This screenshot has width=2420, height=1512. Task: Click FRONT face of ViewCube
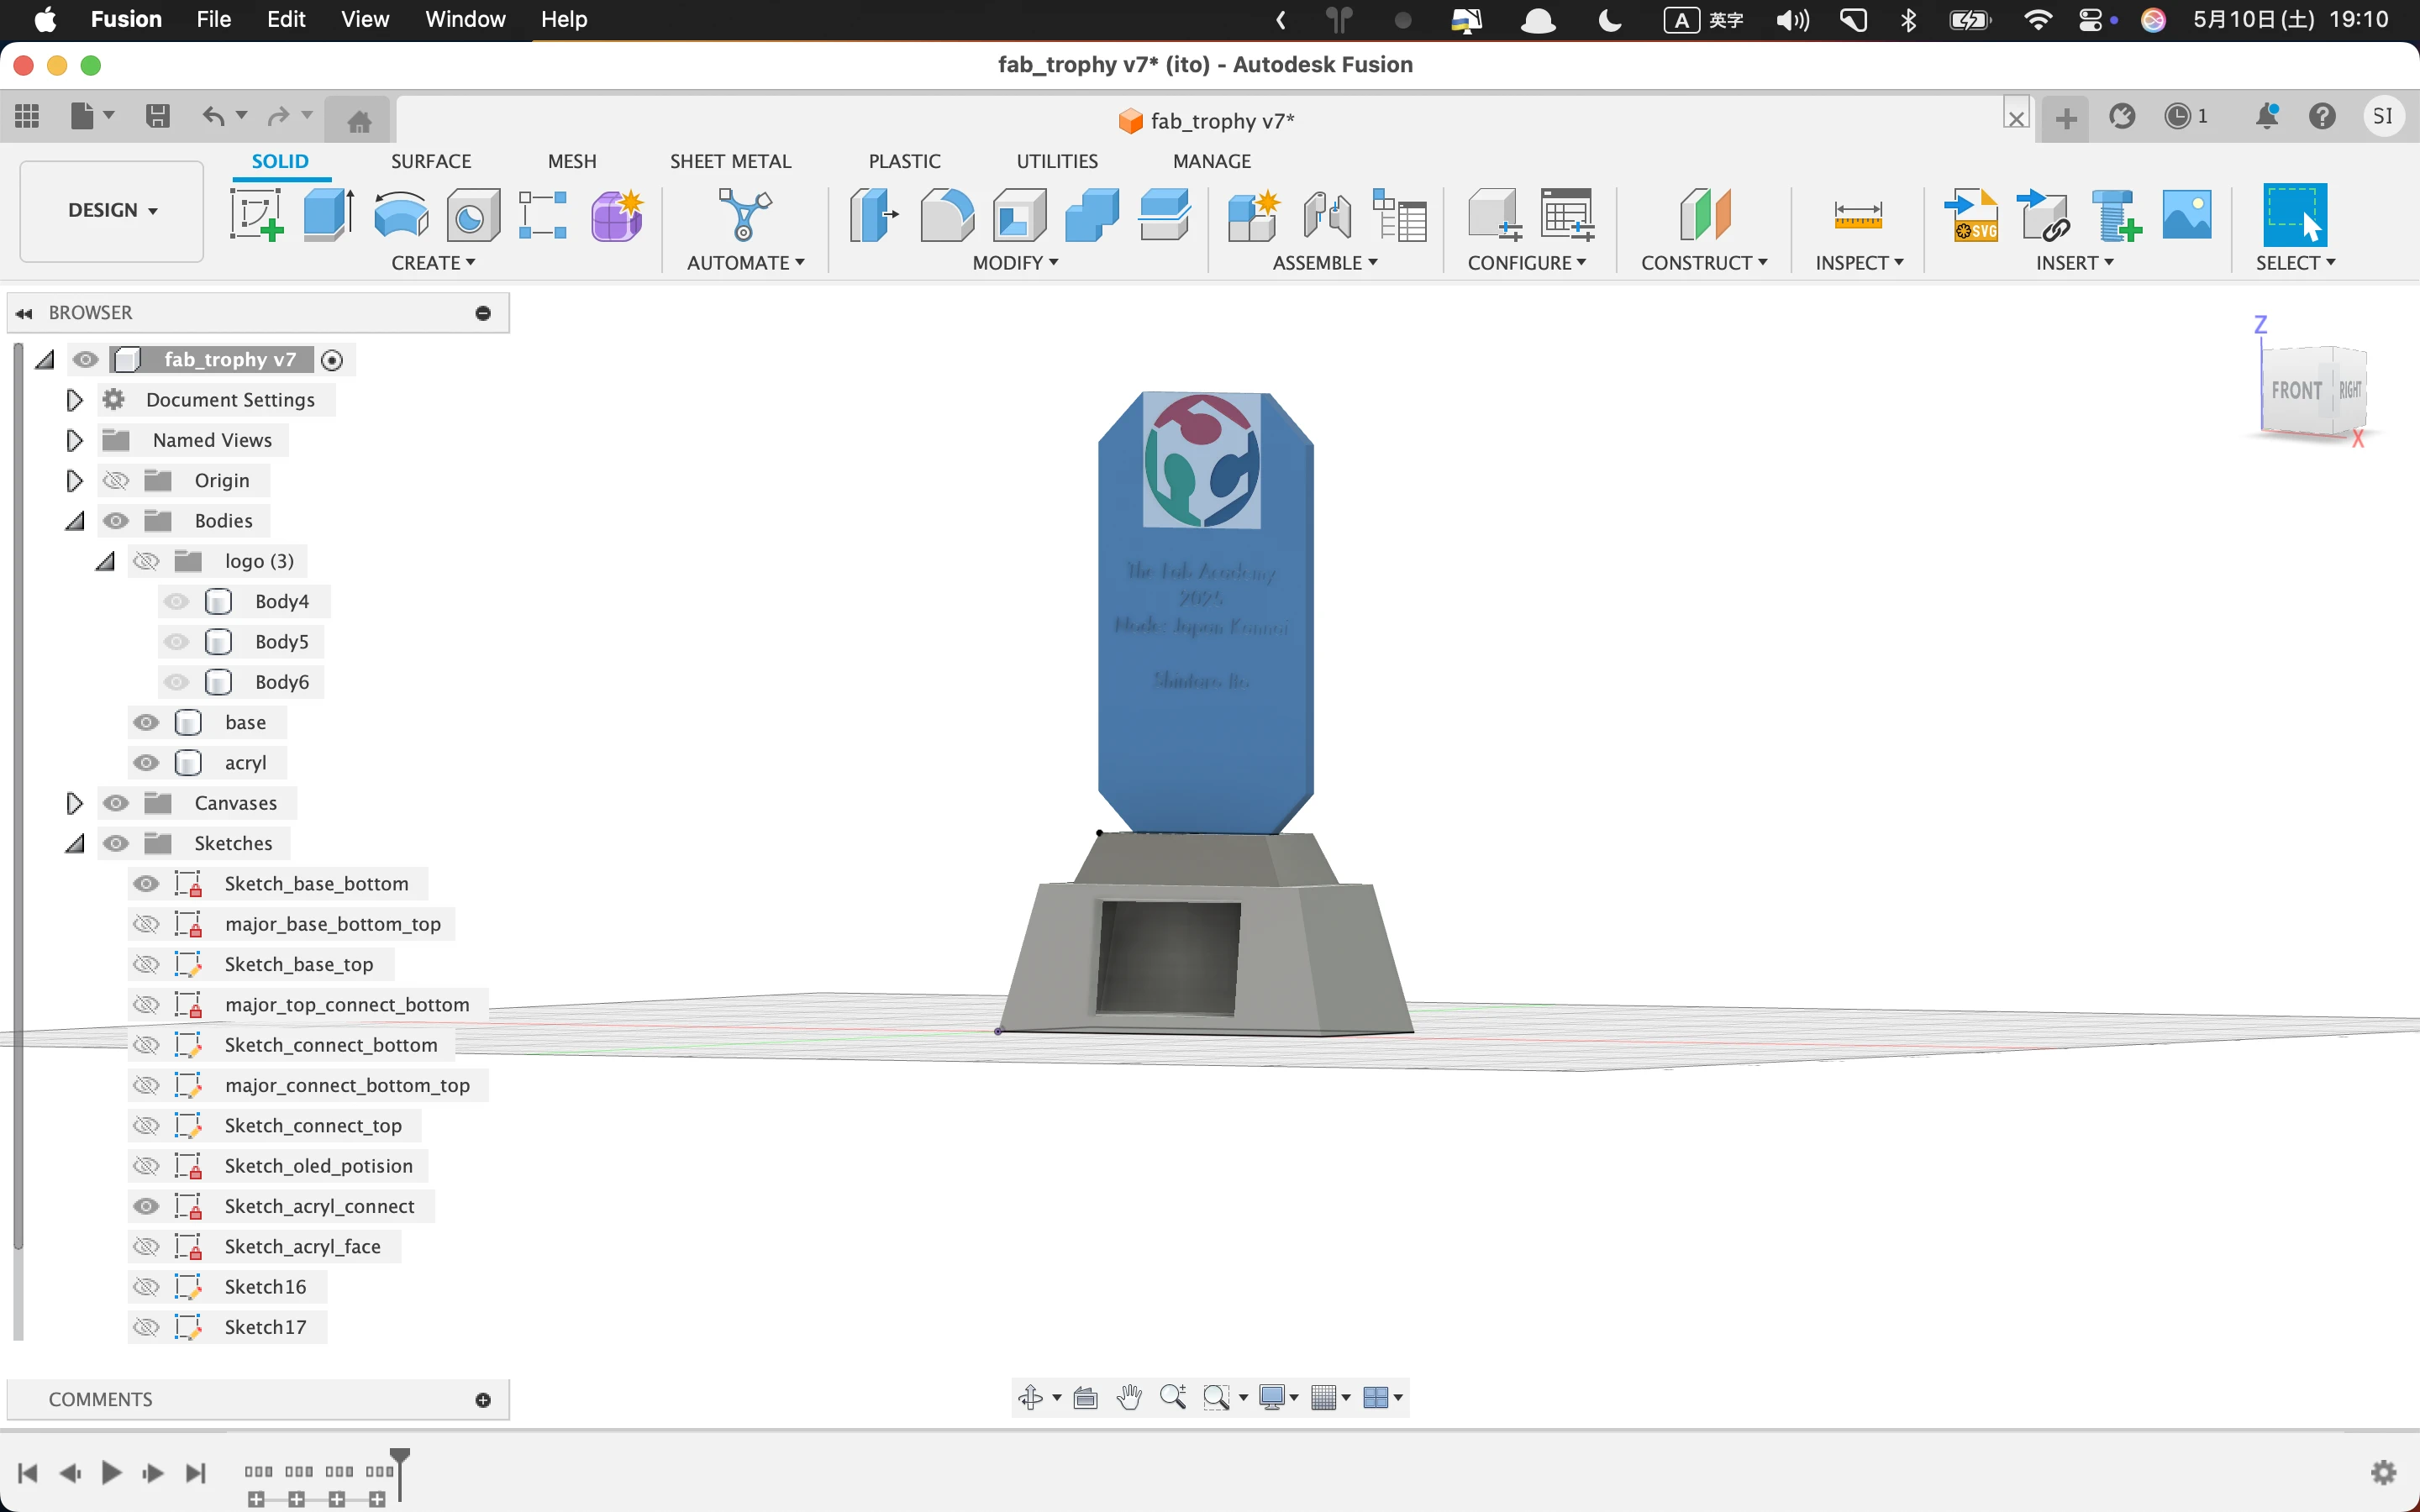pyautogui.click(x=2296, y=390)
